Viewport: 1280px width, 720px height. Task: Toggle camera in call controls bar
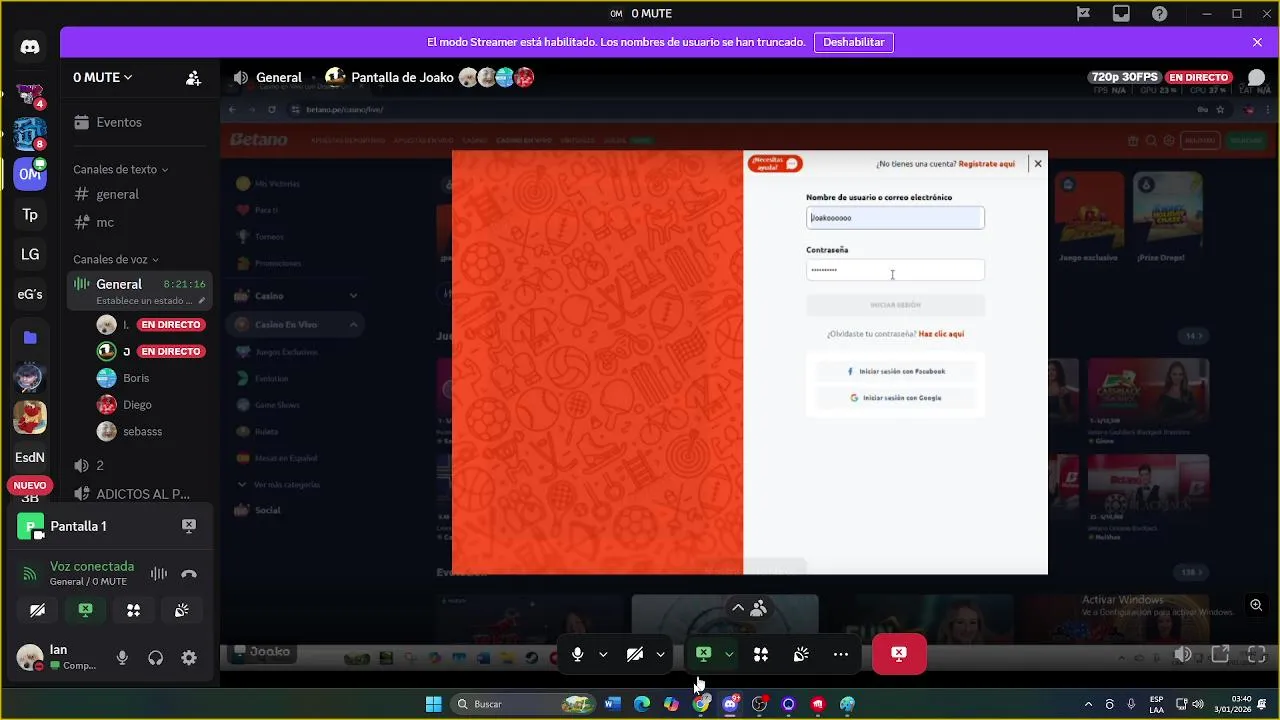(x=634, y=654)
